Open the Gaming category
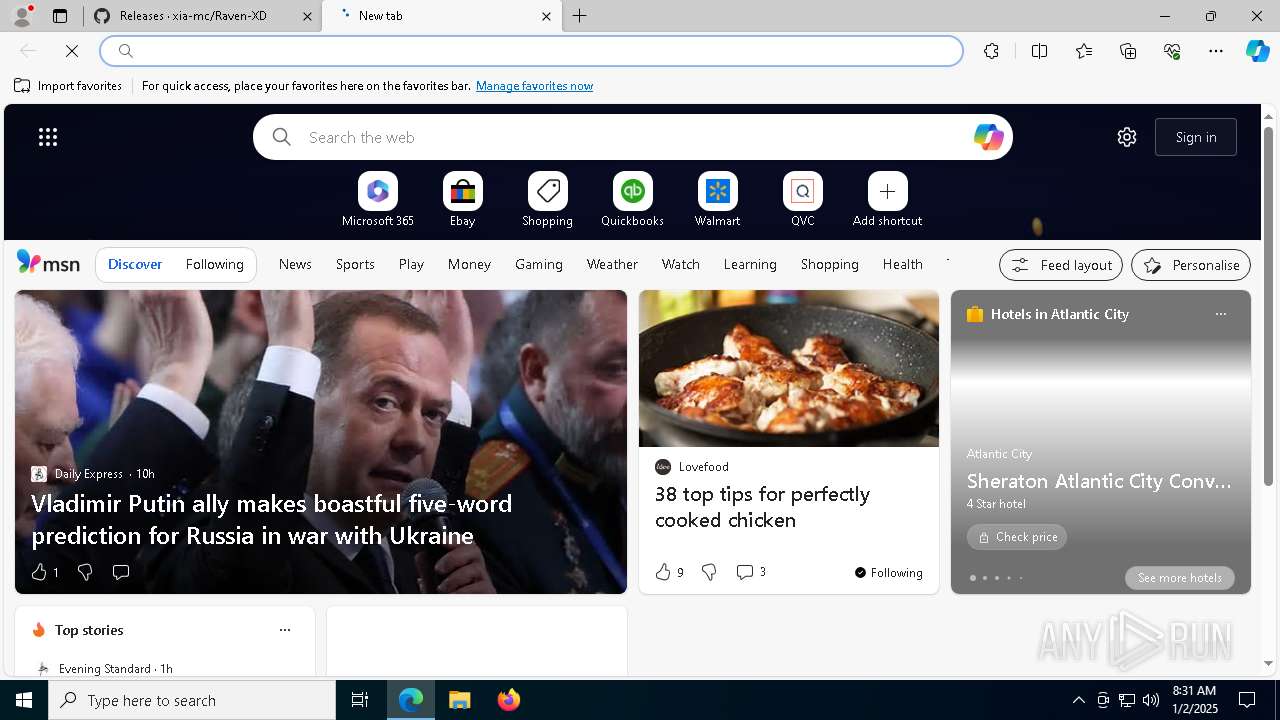1280x720 pixels. click(539, 264)
